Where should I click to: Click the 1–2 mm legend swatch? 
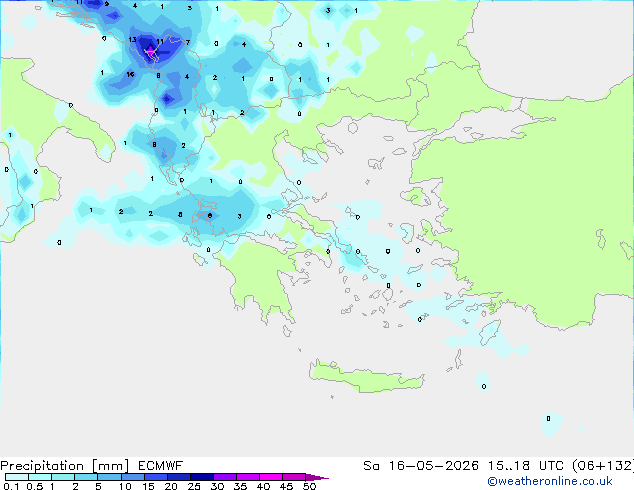(63, 477)
